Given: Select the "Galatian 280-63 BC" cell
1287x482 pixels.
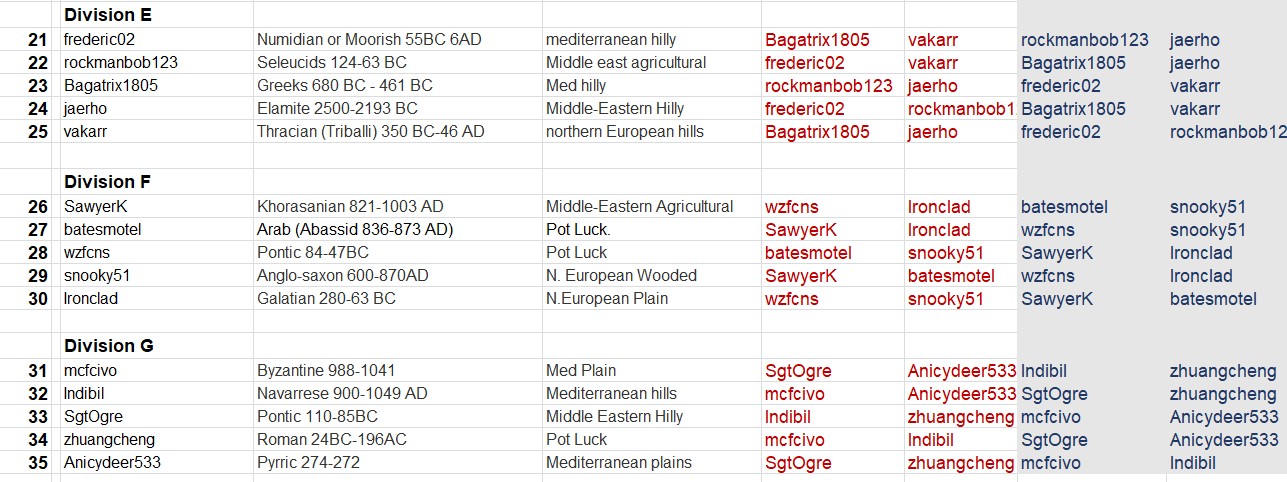Looking at the screenshot, I should pyautogui.click(x=326, y=299).
